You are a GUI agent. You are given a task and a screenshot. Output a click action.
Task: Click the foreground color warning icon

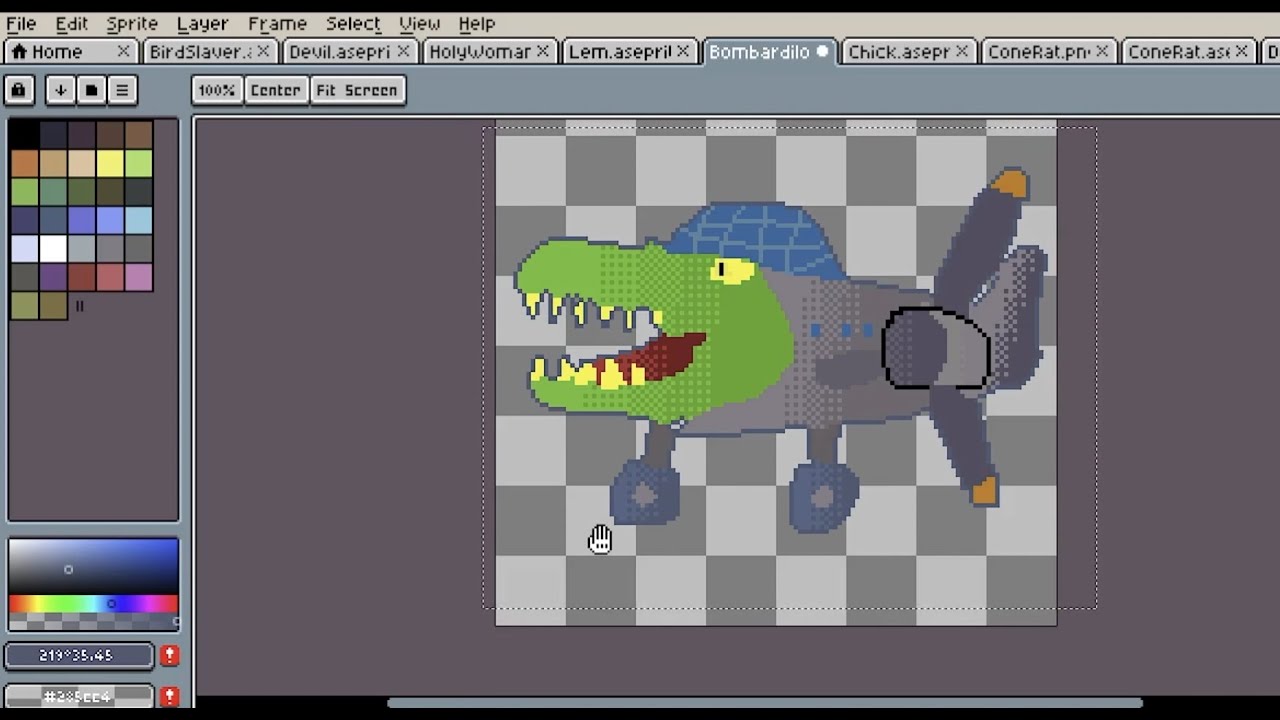click(x=169, y=655)
